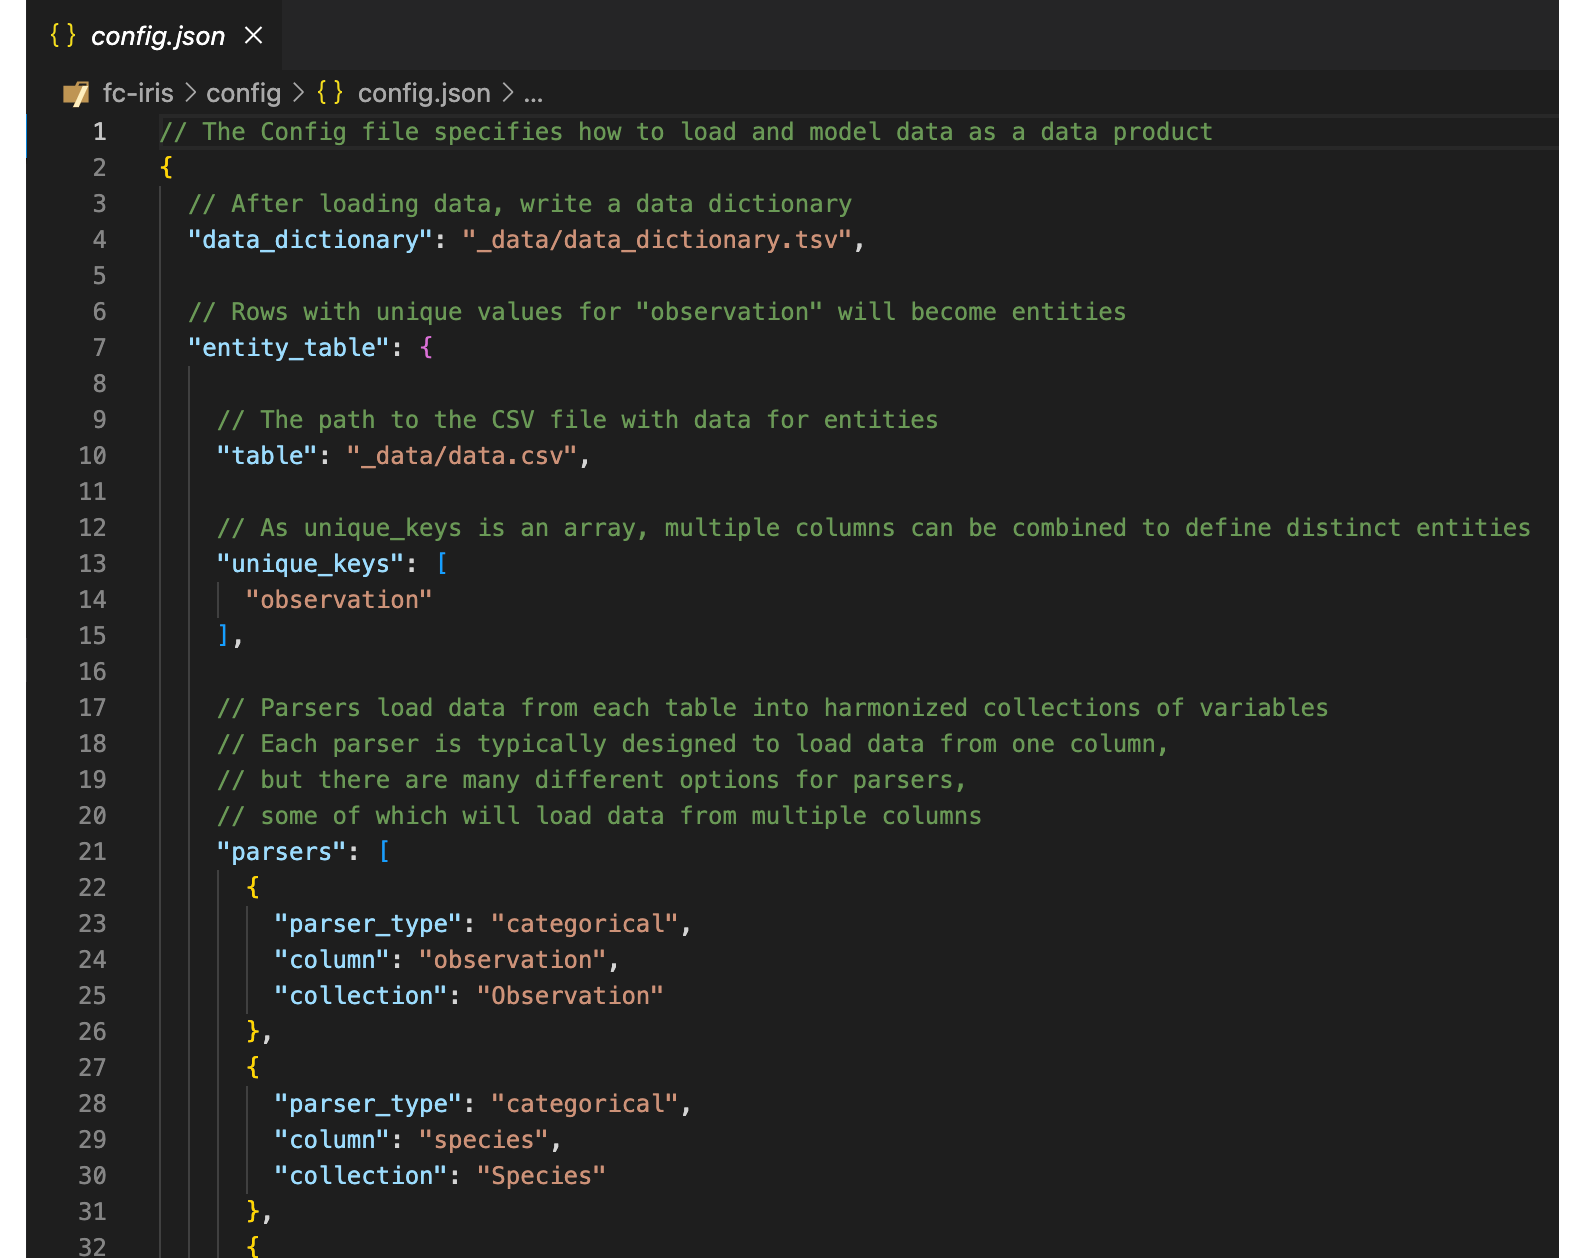
Task: Click the "_data/data.csv" value
Action: tap(462, 456)
